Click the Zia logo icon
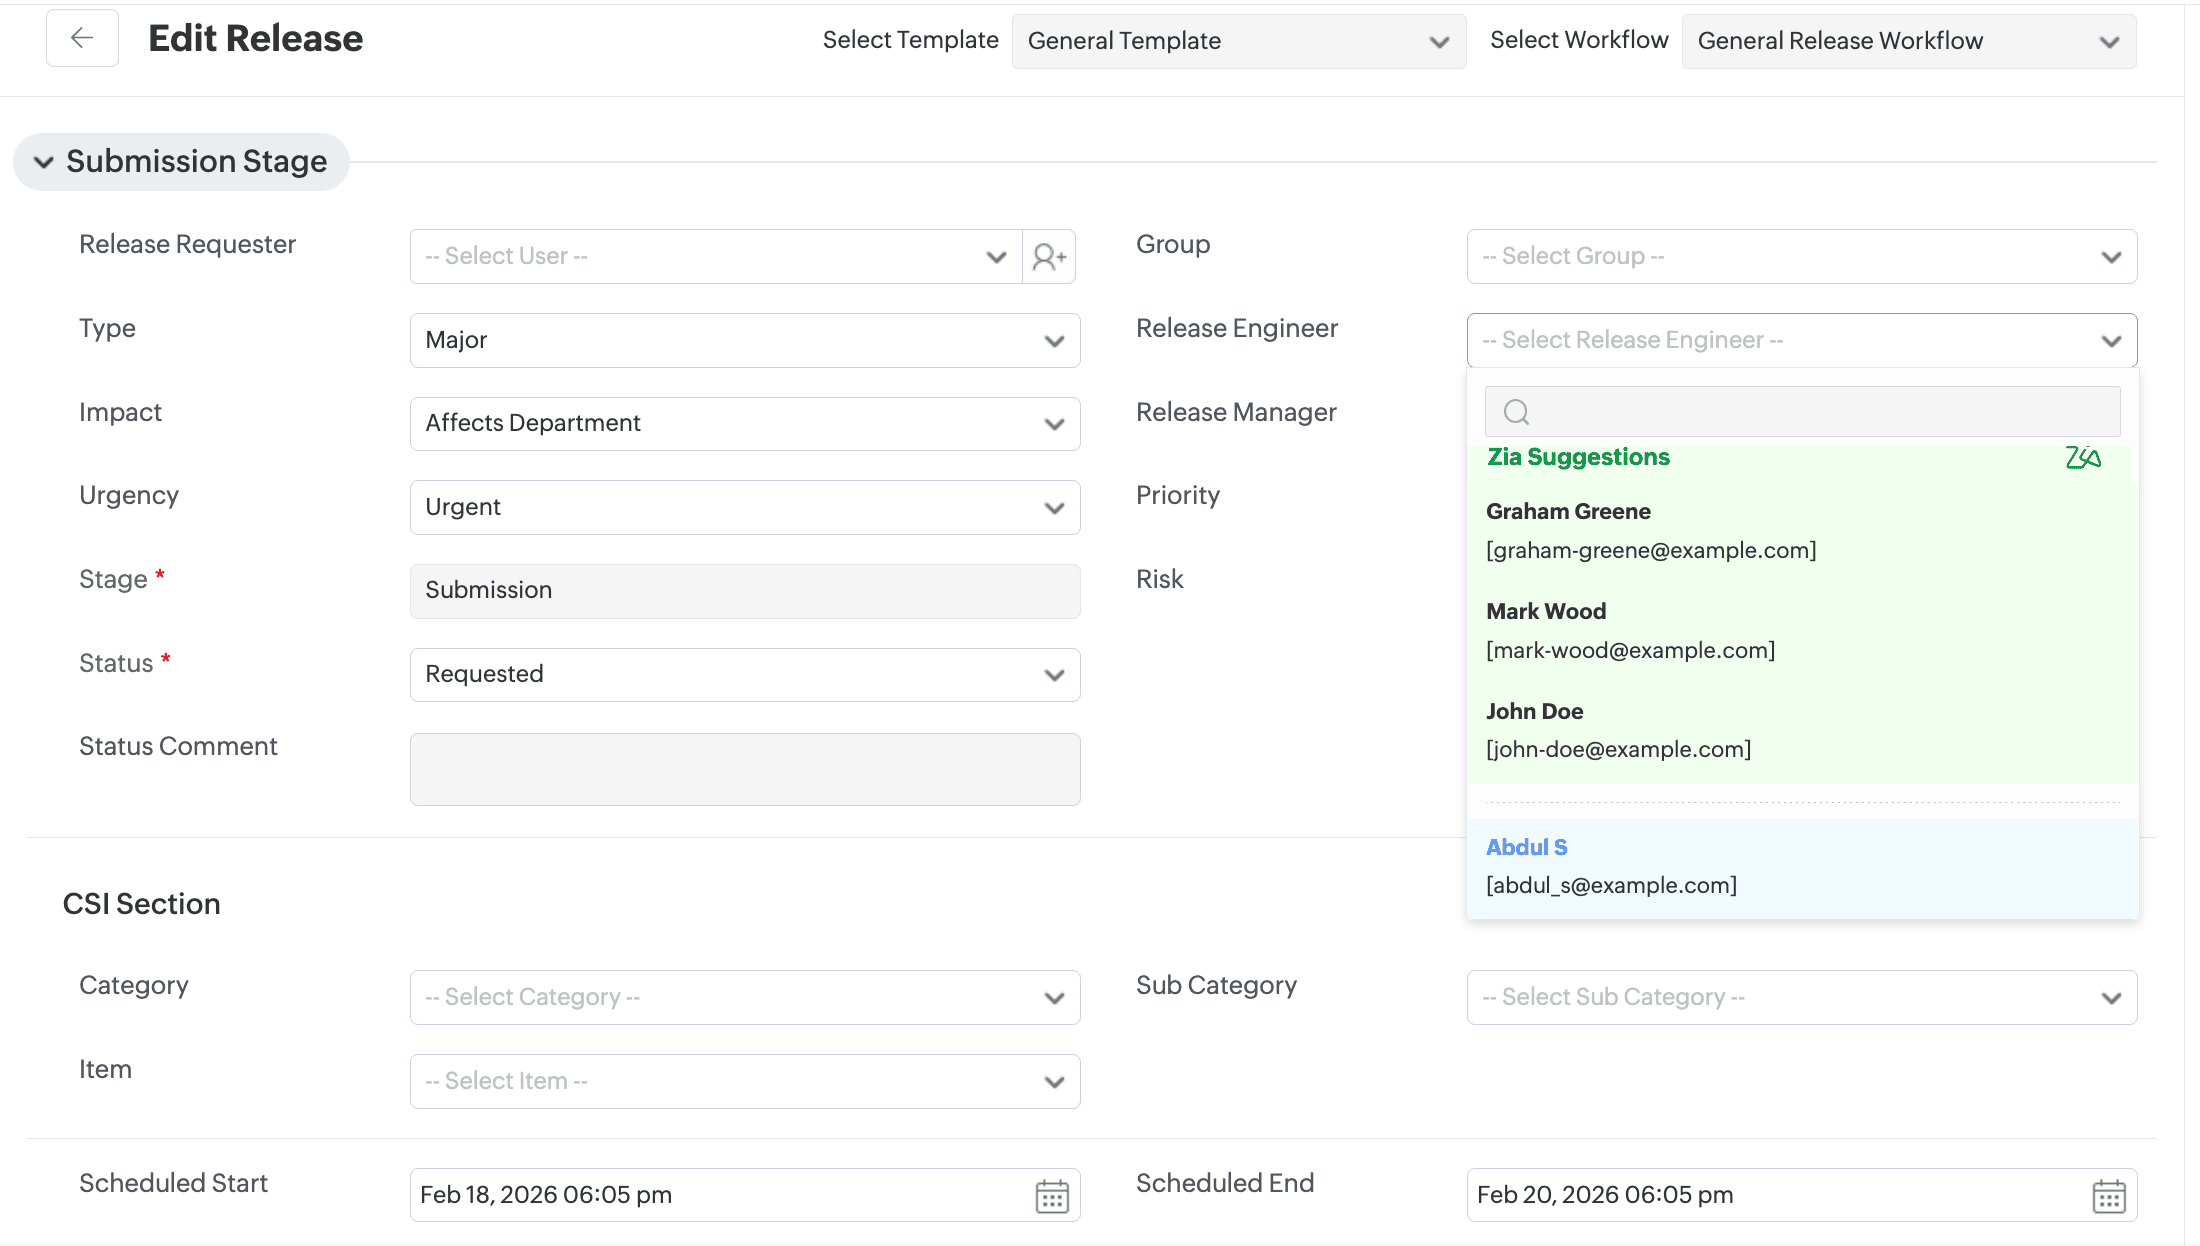 tap(2083, 457)
